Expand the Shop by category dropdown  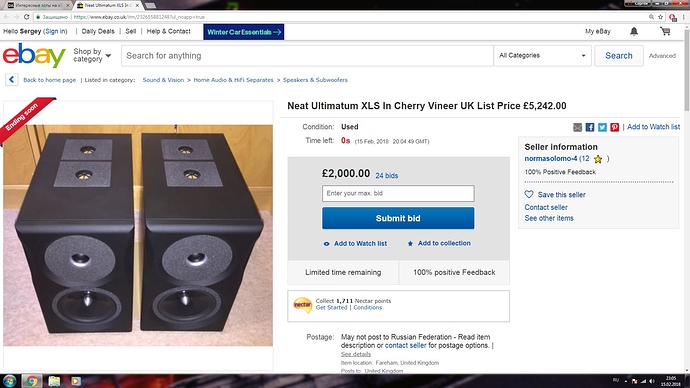tap(92, 55)
